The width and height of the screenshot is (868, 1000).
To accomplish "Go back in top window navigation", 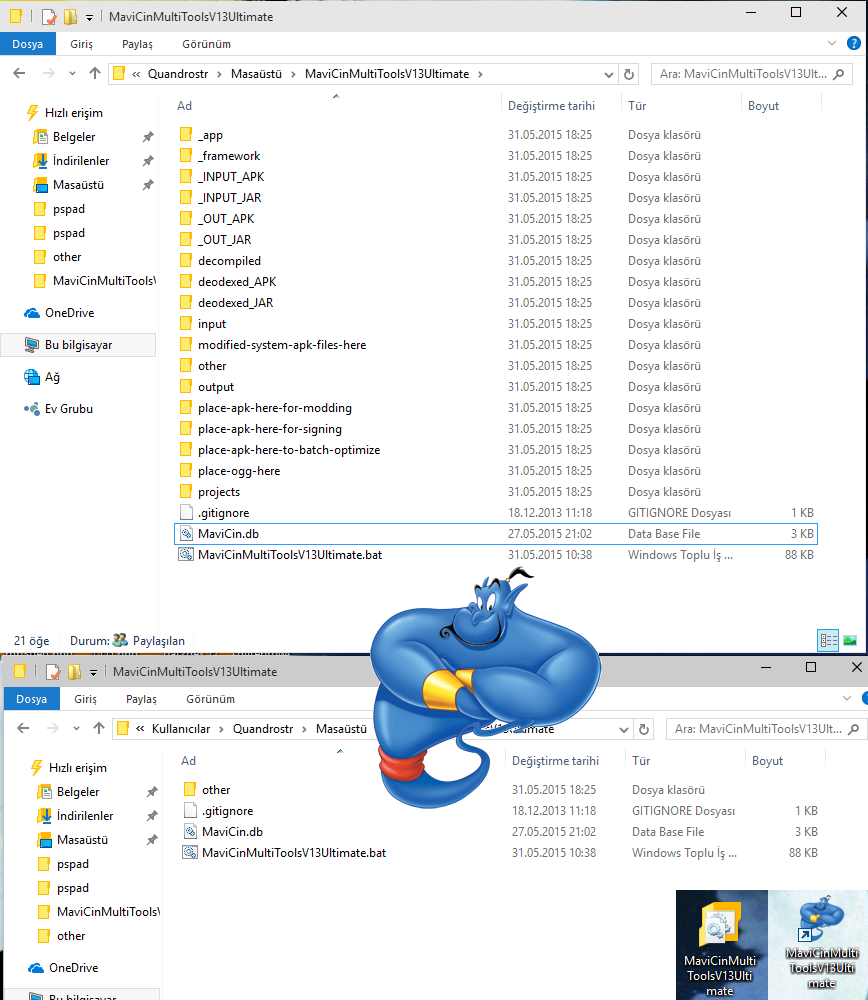I will click(x=19, y=73).
